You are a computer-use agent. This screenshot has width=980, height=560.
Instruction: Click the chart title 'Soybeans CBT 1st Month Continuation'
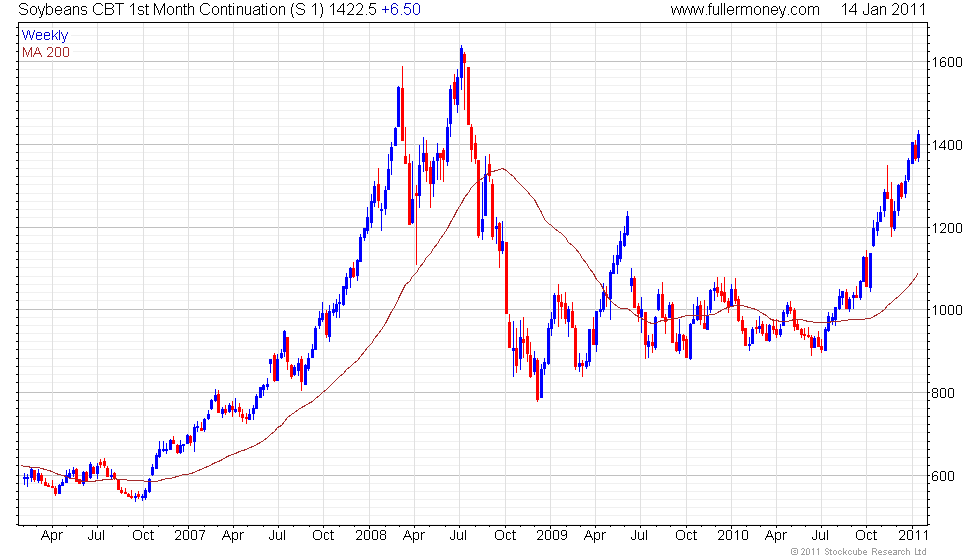(x=152, y=10)
